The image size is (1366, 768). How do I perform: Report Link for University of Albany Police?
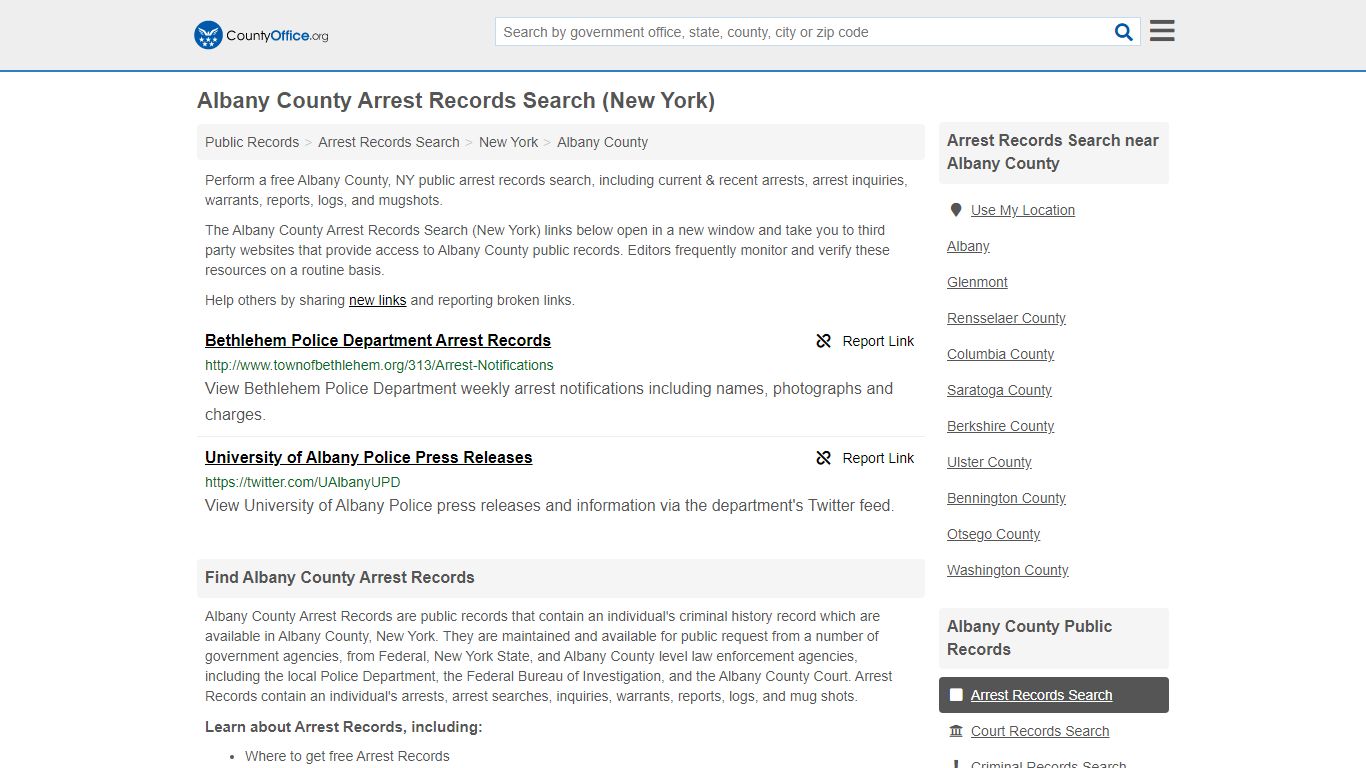pos(865,458)
